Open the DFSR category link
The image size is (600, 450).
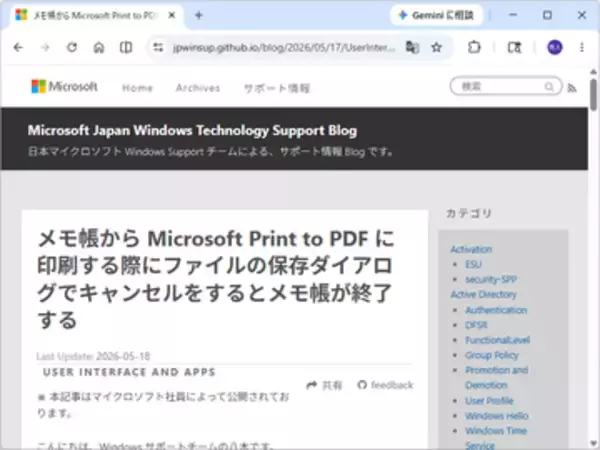(476, 325)
